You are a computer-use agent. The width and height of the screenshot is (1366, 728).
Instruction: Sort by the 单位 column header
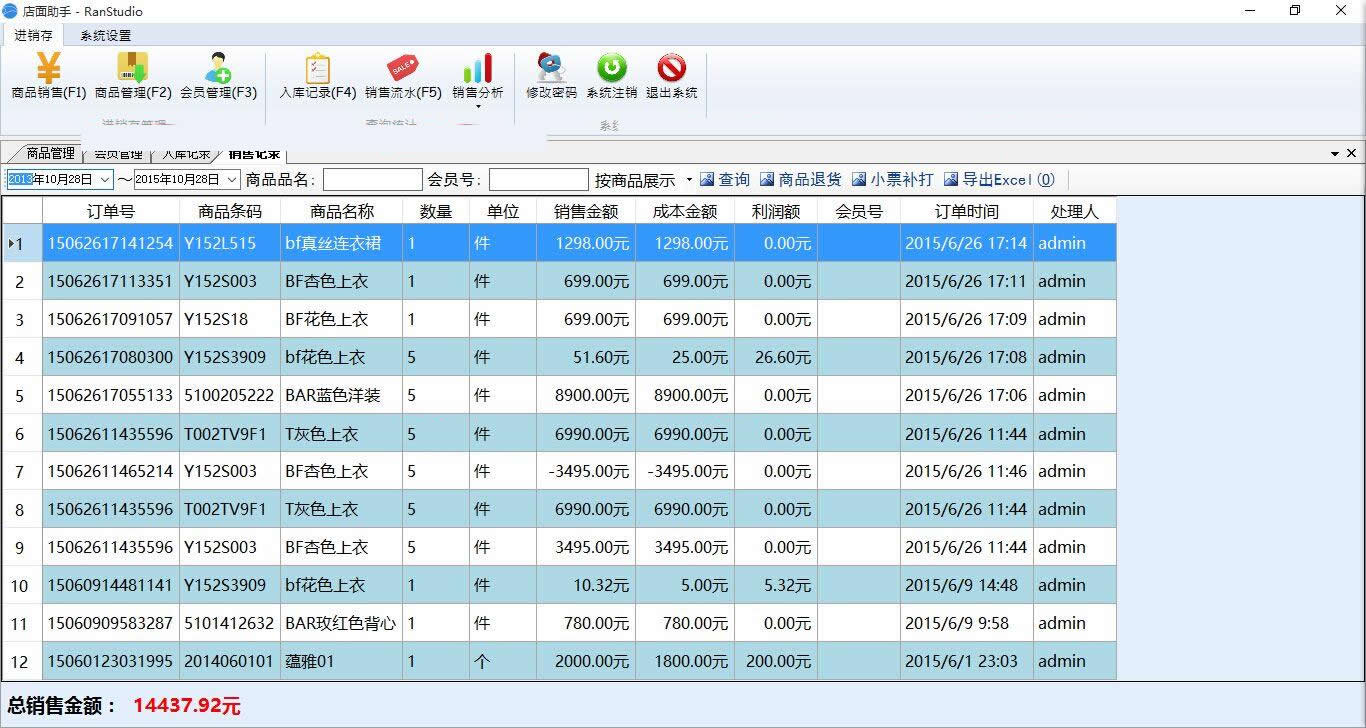point(503,211)
